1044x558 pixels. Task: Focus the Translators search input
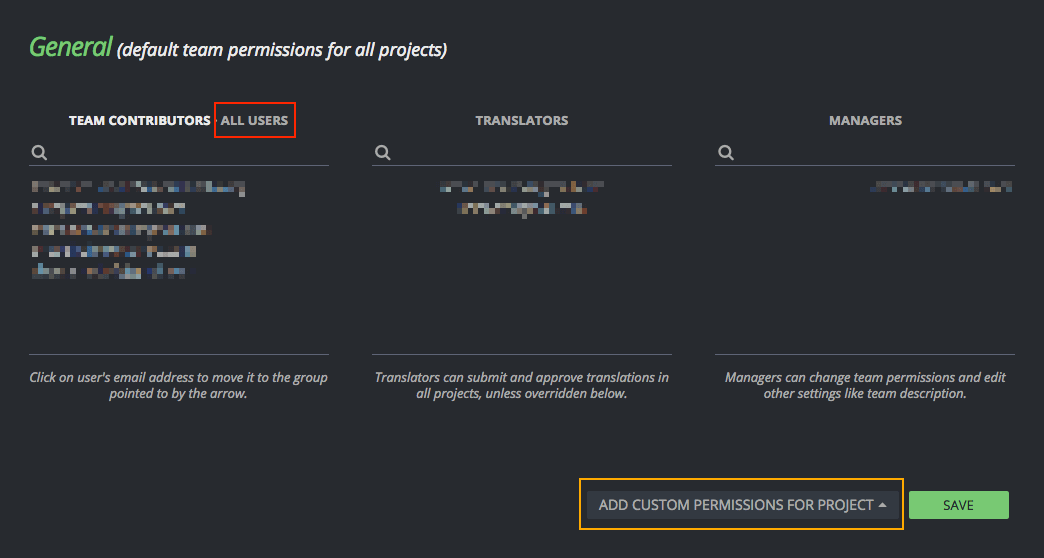(x=530, y=153)
